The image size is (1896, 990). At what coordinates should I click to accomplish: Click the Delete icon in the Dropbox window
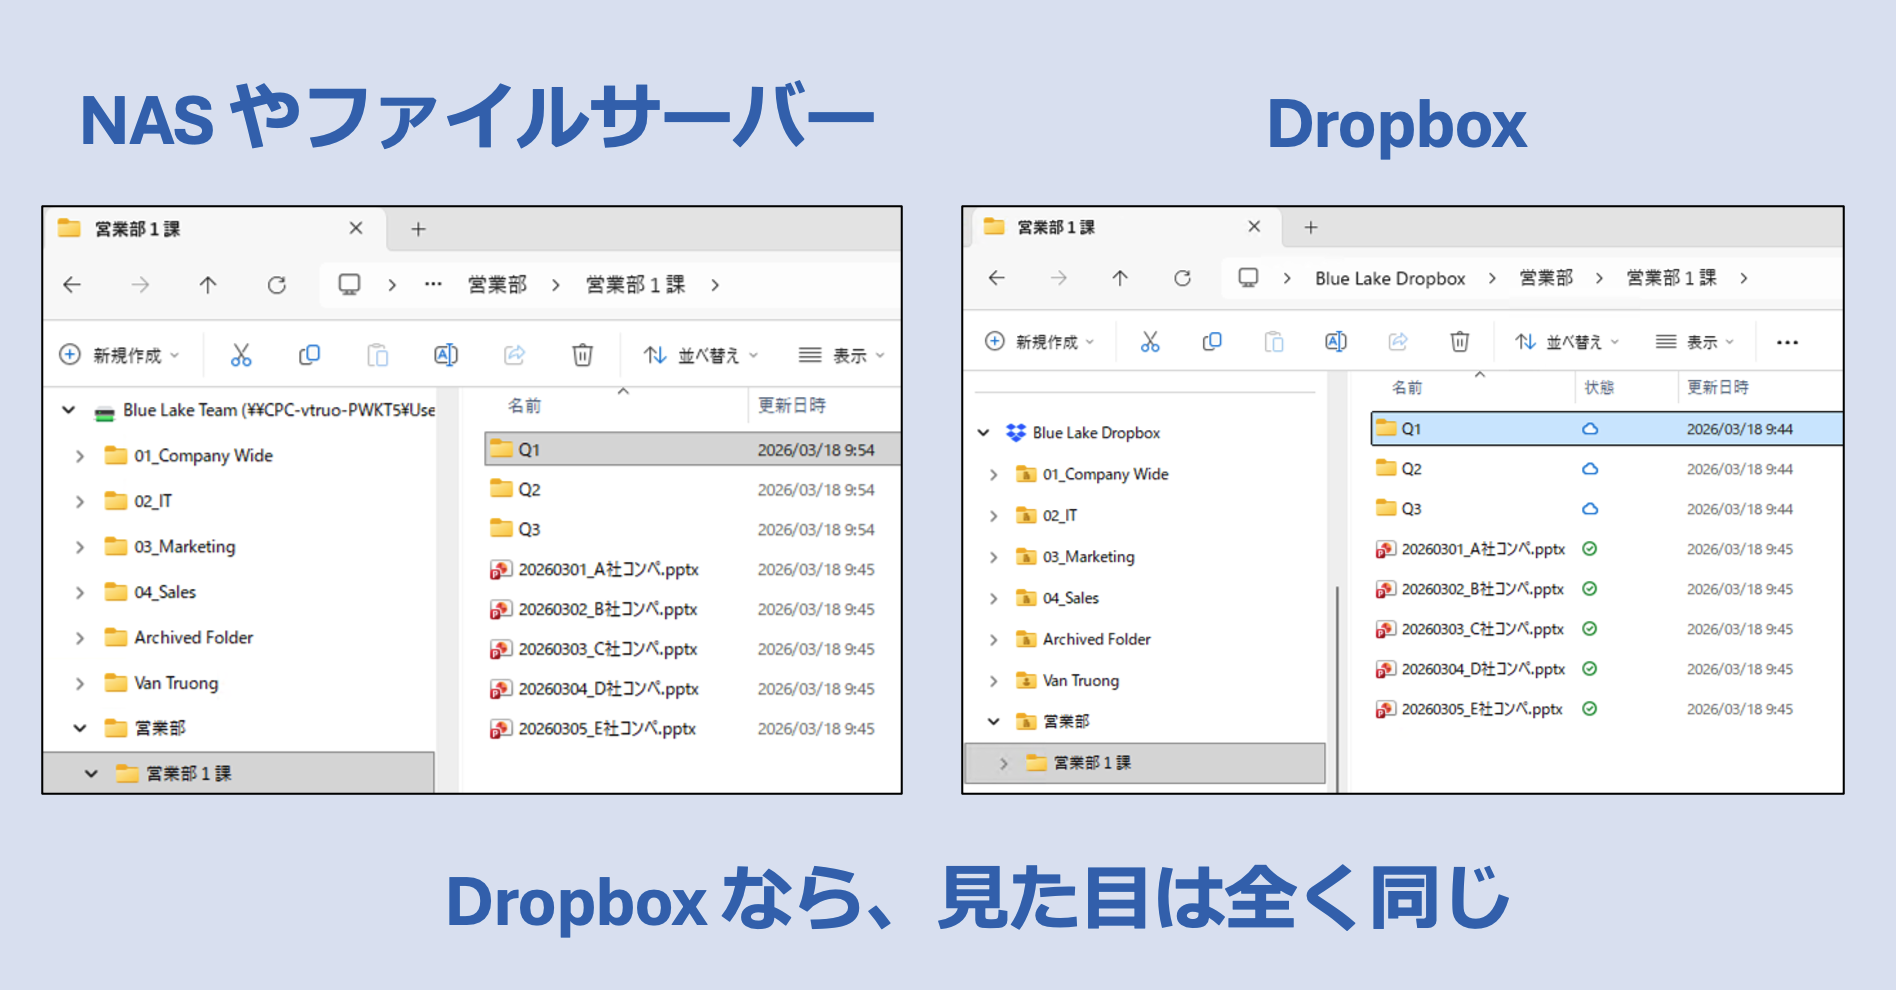click(1459, 341)
